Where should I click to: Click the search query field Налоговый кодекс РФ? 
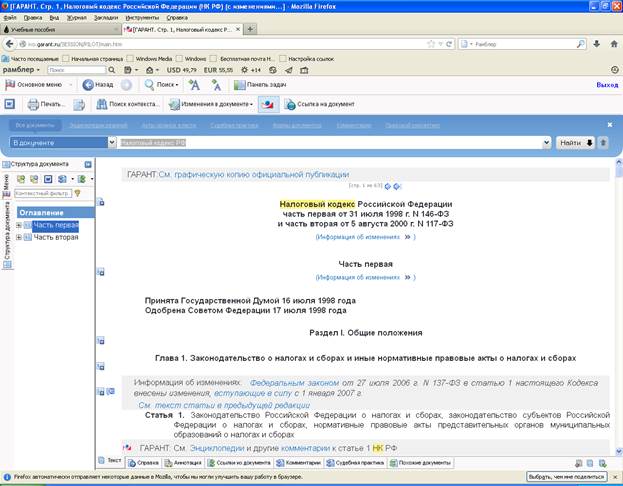coord(331,142)
